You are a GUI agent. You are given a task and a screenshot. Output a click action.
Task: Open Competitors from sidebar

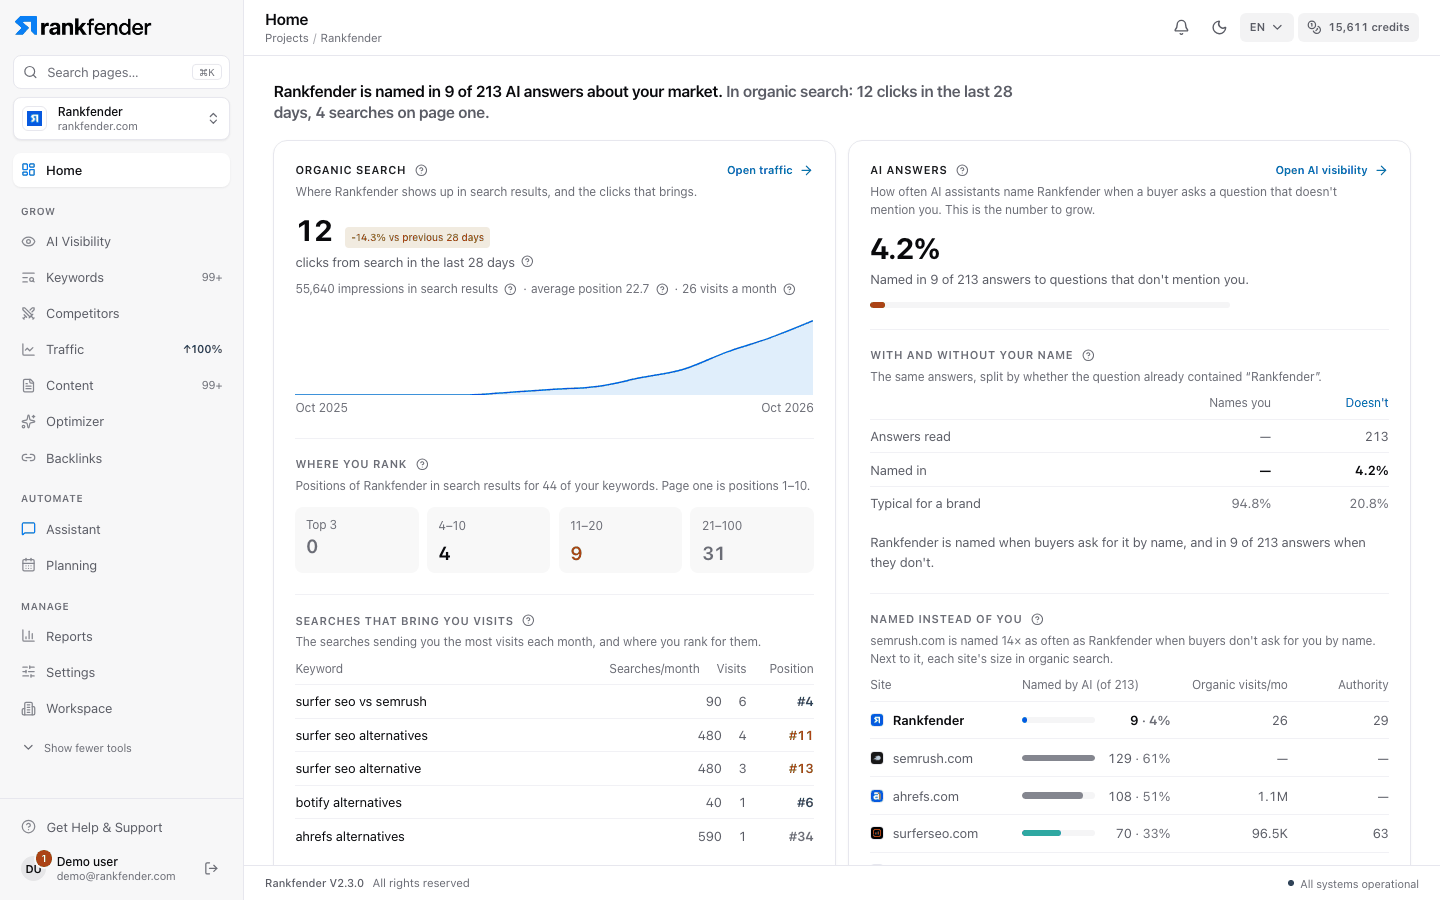(x=121, y=314)
